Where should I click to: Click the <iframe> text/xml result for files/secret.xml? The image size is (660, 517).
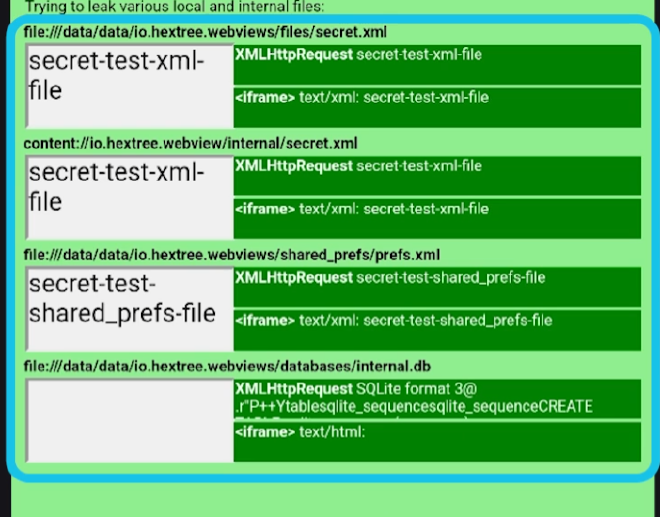click(437, 108)
